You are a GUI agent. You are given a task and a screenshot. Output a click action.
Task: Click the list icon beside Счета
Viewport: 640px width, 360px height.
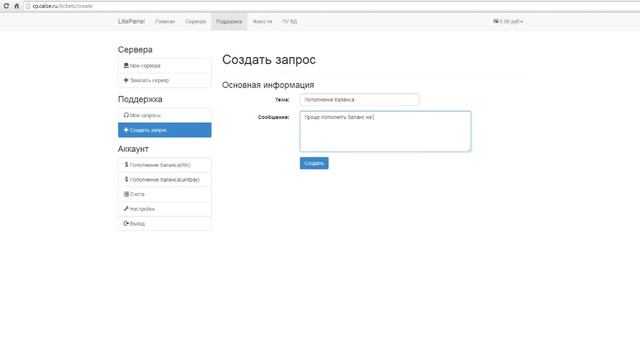(126, 194)
